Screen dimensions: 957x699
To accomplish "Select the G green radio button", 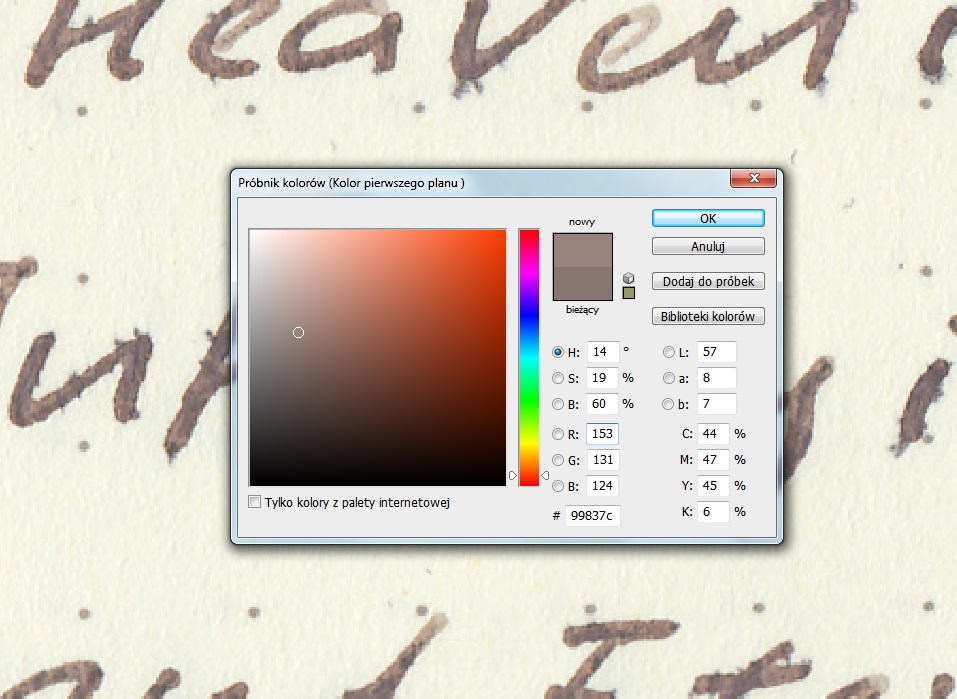I will click(559, 460).
